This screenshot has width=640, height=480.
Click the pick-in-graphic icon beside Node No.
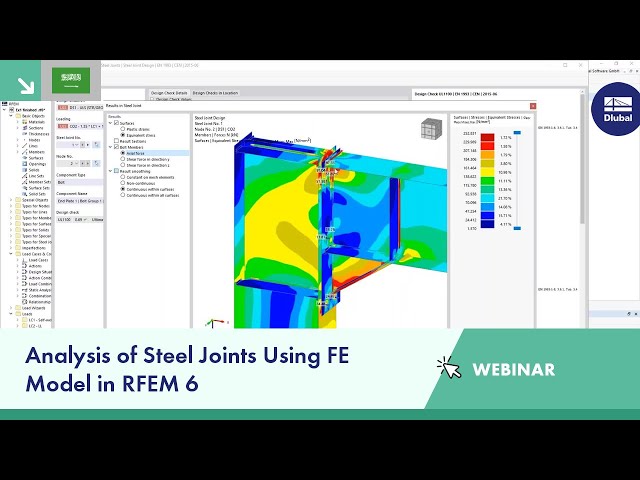pyautogui.click(x=96, y=163)
